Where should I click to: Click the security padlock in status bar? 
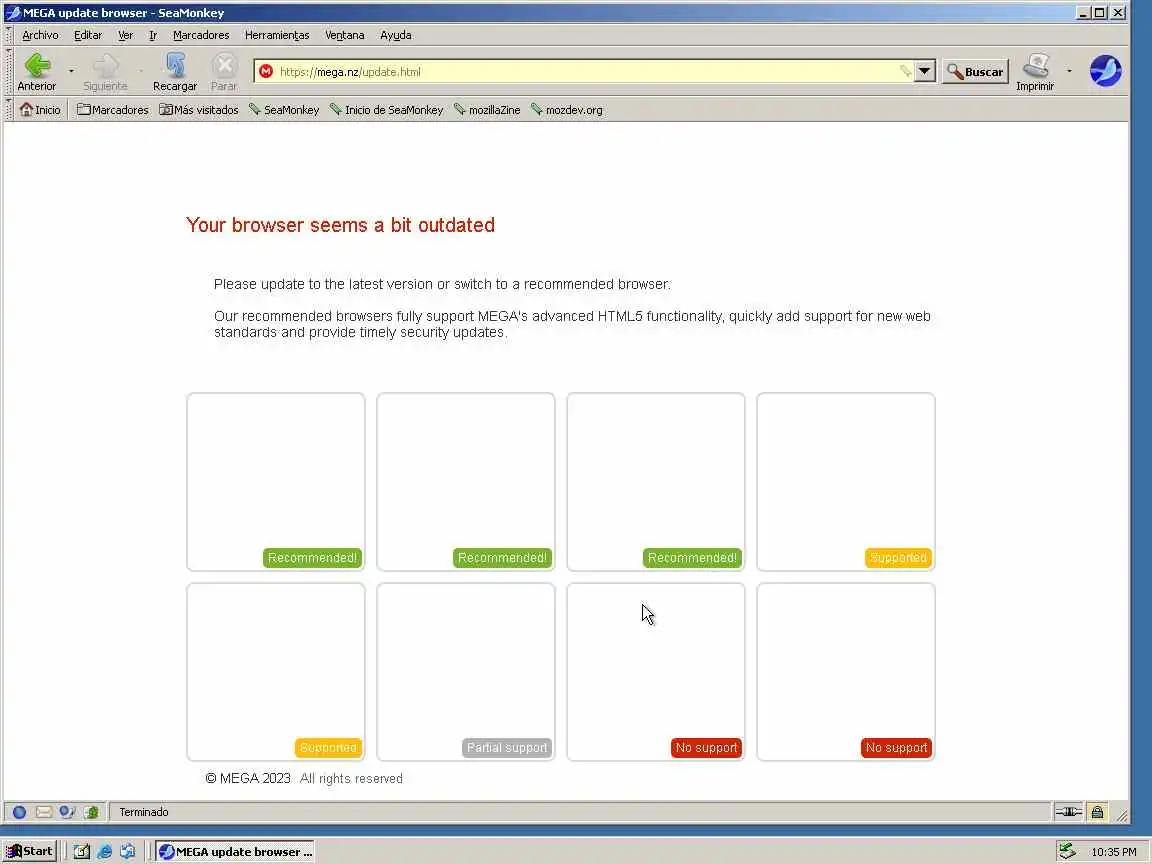coord(1098,812)
